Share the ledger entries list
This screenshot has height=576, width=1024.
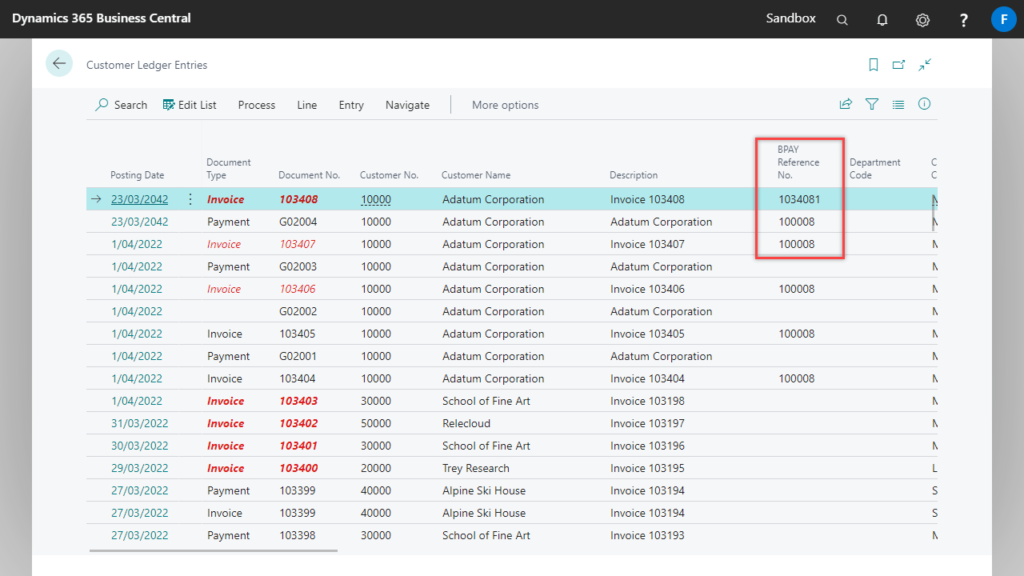click(x=845, y=103)
